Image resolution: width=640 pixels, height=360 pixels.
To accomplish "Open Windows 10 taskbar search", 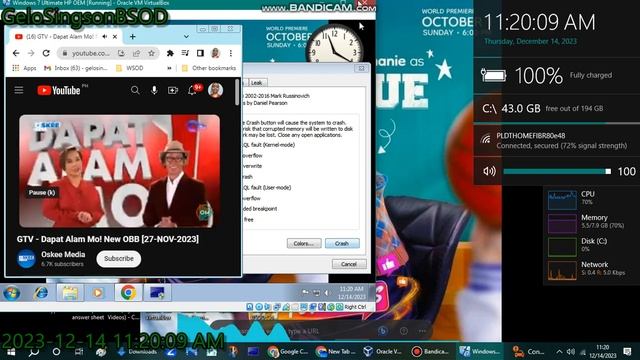I will click(x=34, y=351).
